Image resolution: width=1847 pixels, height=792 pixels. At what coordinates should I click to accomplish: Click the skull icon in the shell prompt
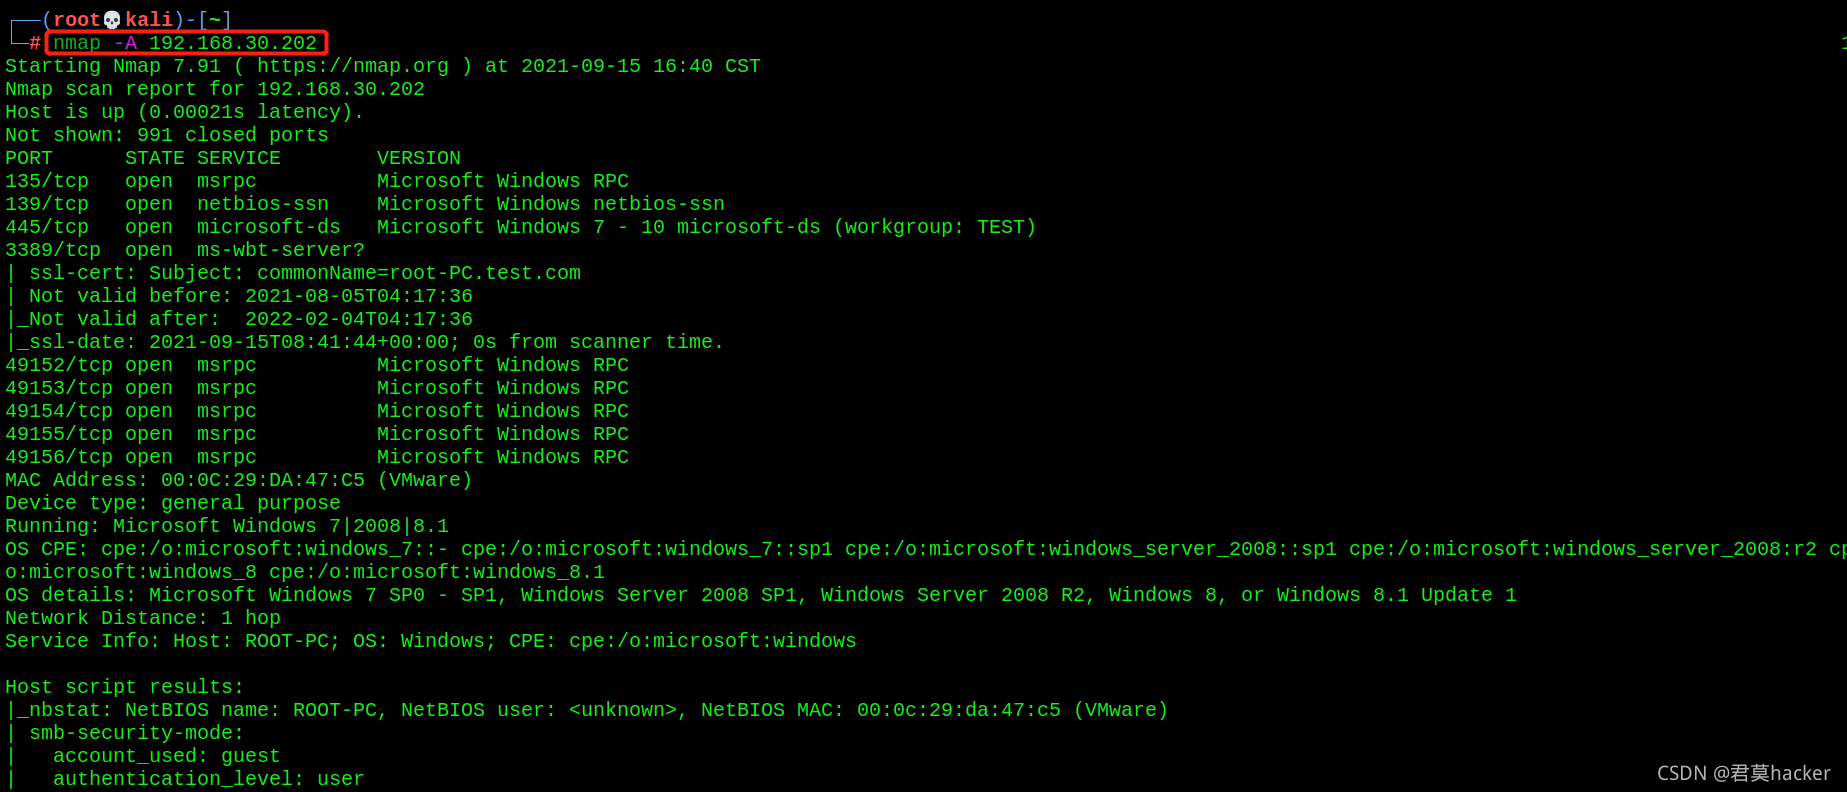[x=112, y=20]
